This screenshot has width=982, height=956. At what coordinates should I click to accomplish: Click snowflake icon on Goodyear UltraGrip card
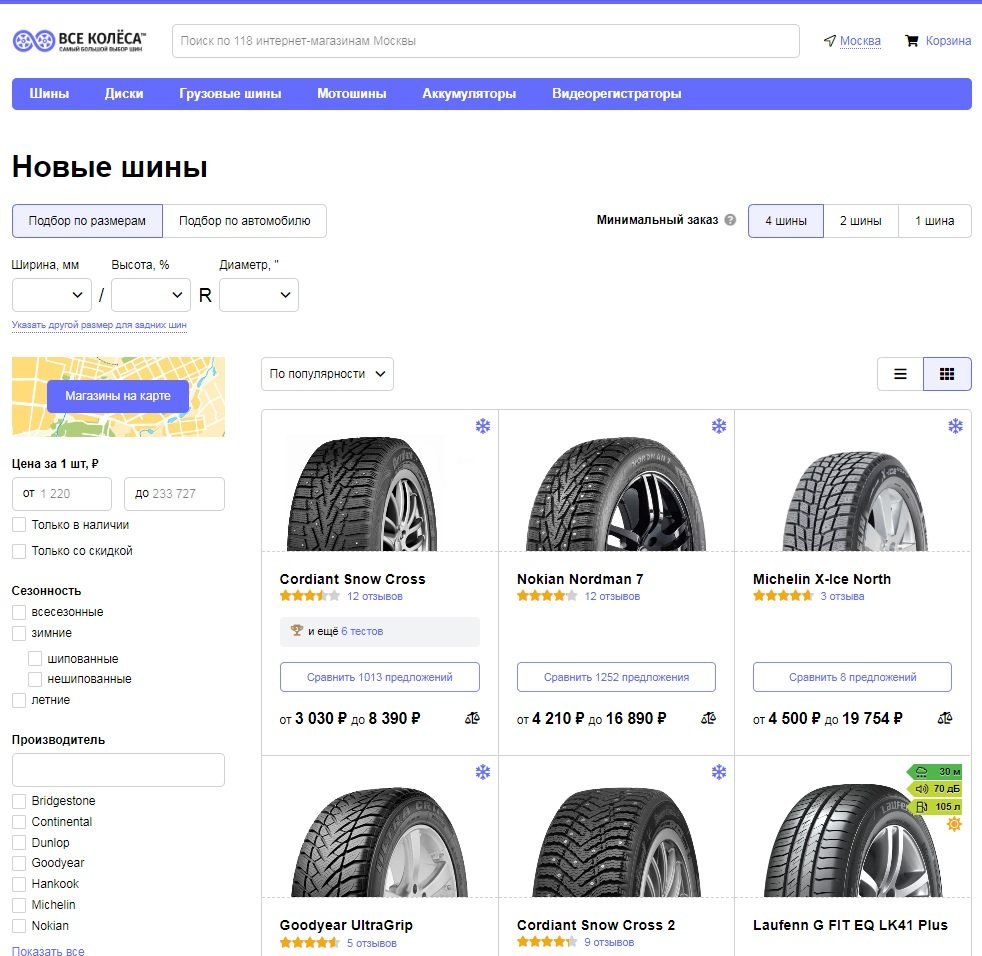point(482,772)
